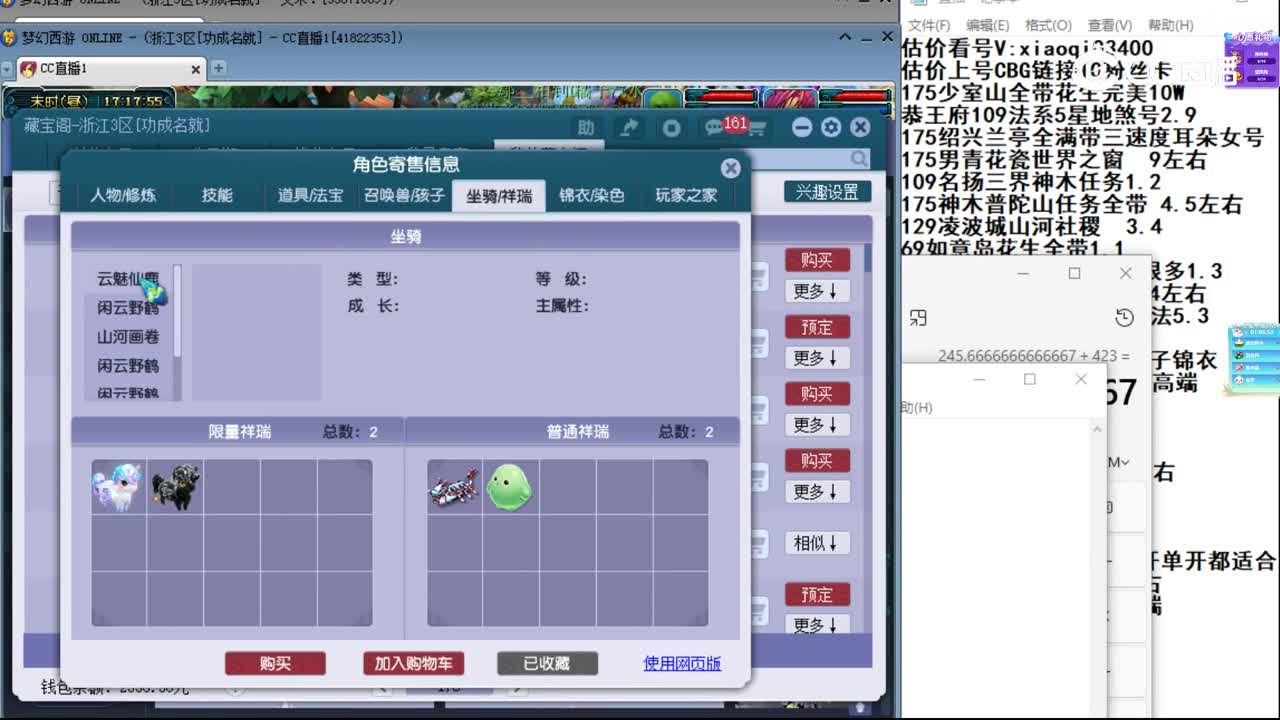Screen dimensions: 1280x720
Task: Open Notepad's 编辑(E) menu
Action: [988, 25]
